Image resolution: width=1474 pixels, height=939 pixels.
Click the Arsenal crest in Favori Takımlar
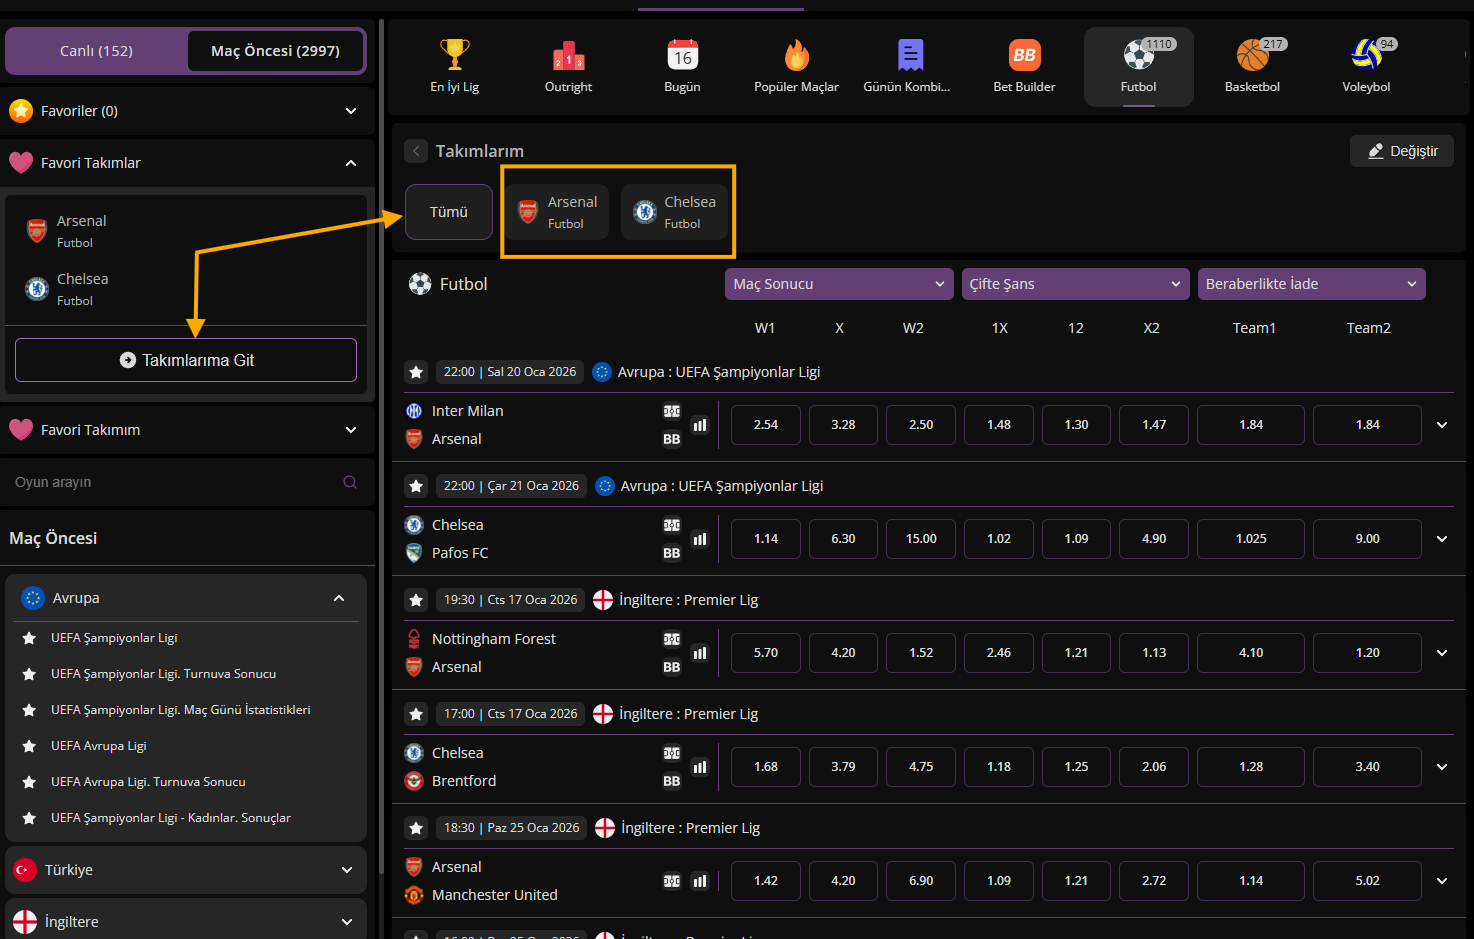(x=37, y=231)
